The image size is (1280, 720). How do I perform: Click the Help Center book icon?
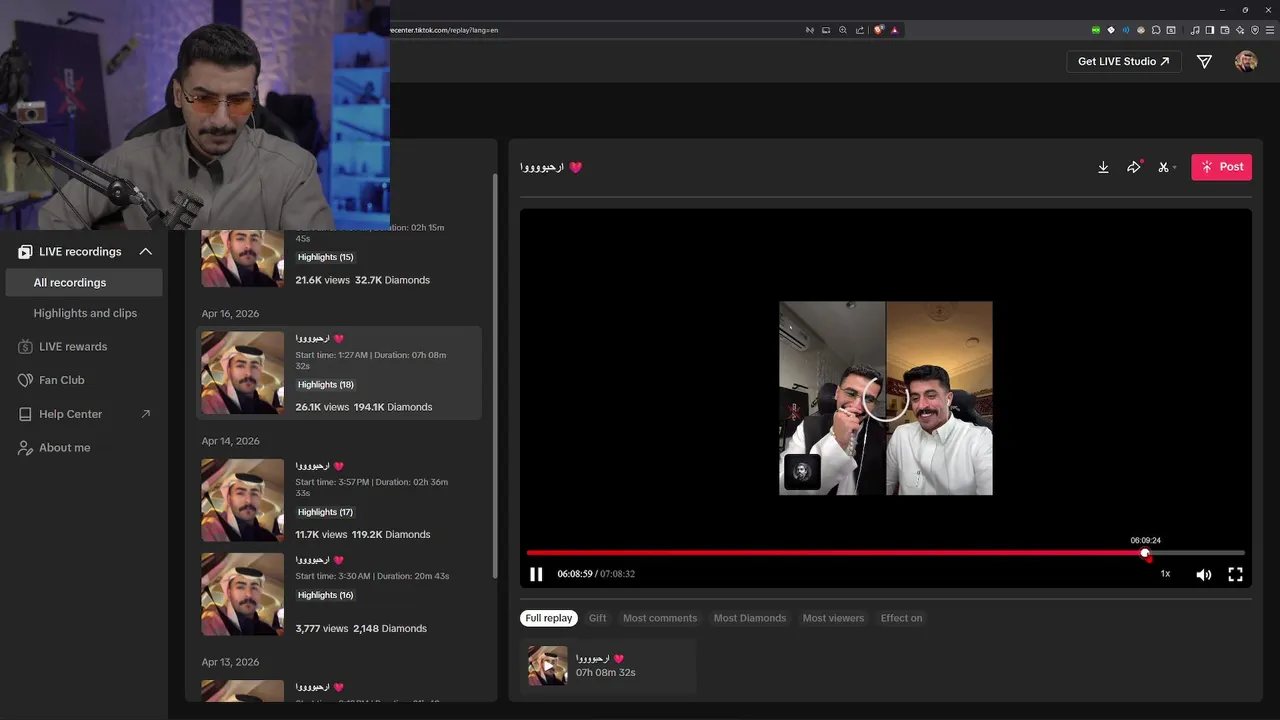tap(25, 414)
